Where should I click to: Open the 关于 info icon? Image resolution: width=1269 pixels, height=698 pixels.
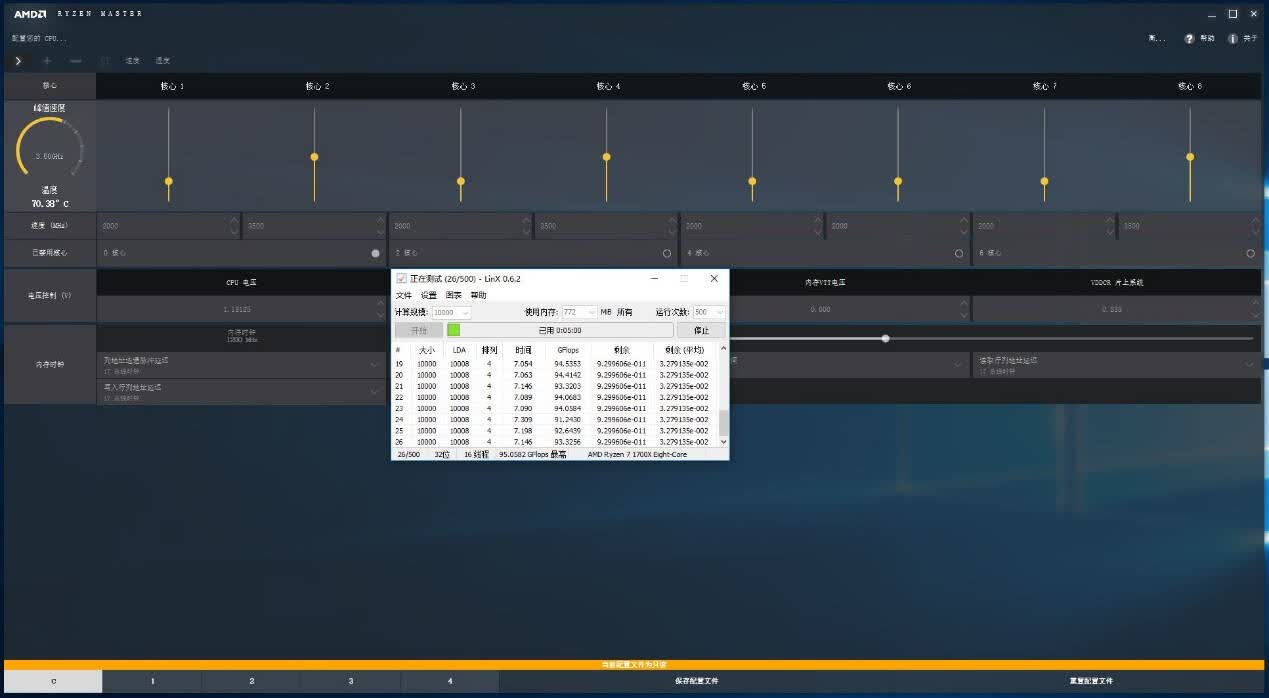click(1232, 39)
